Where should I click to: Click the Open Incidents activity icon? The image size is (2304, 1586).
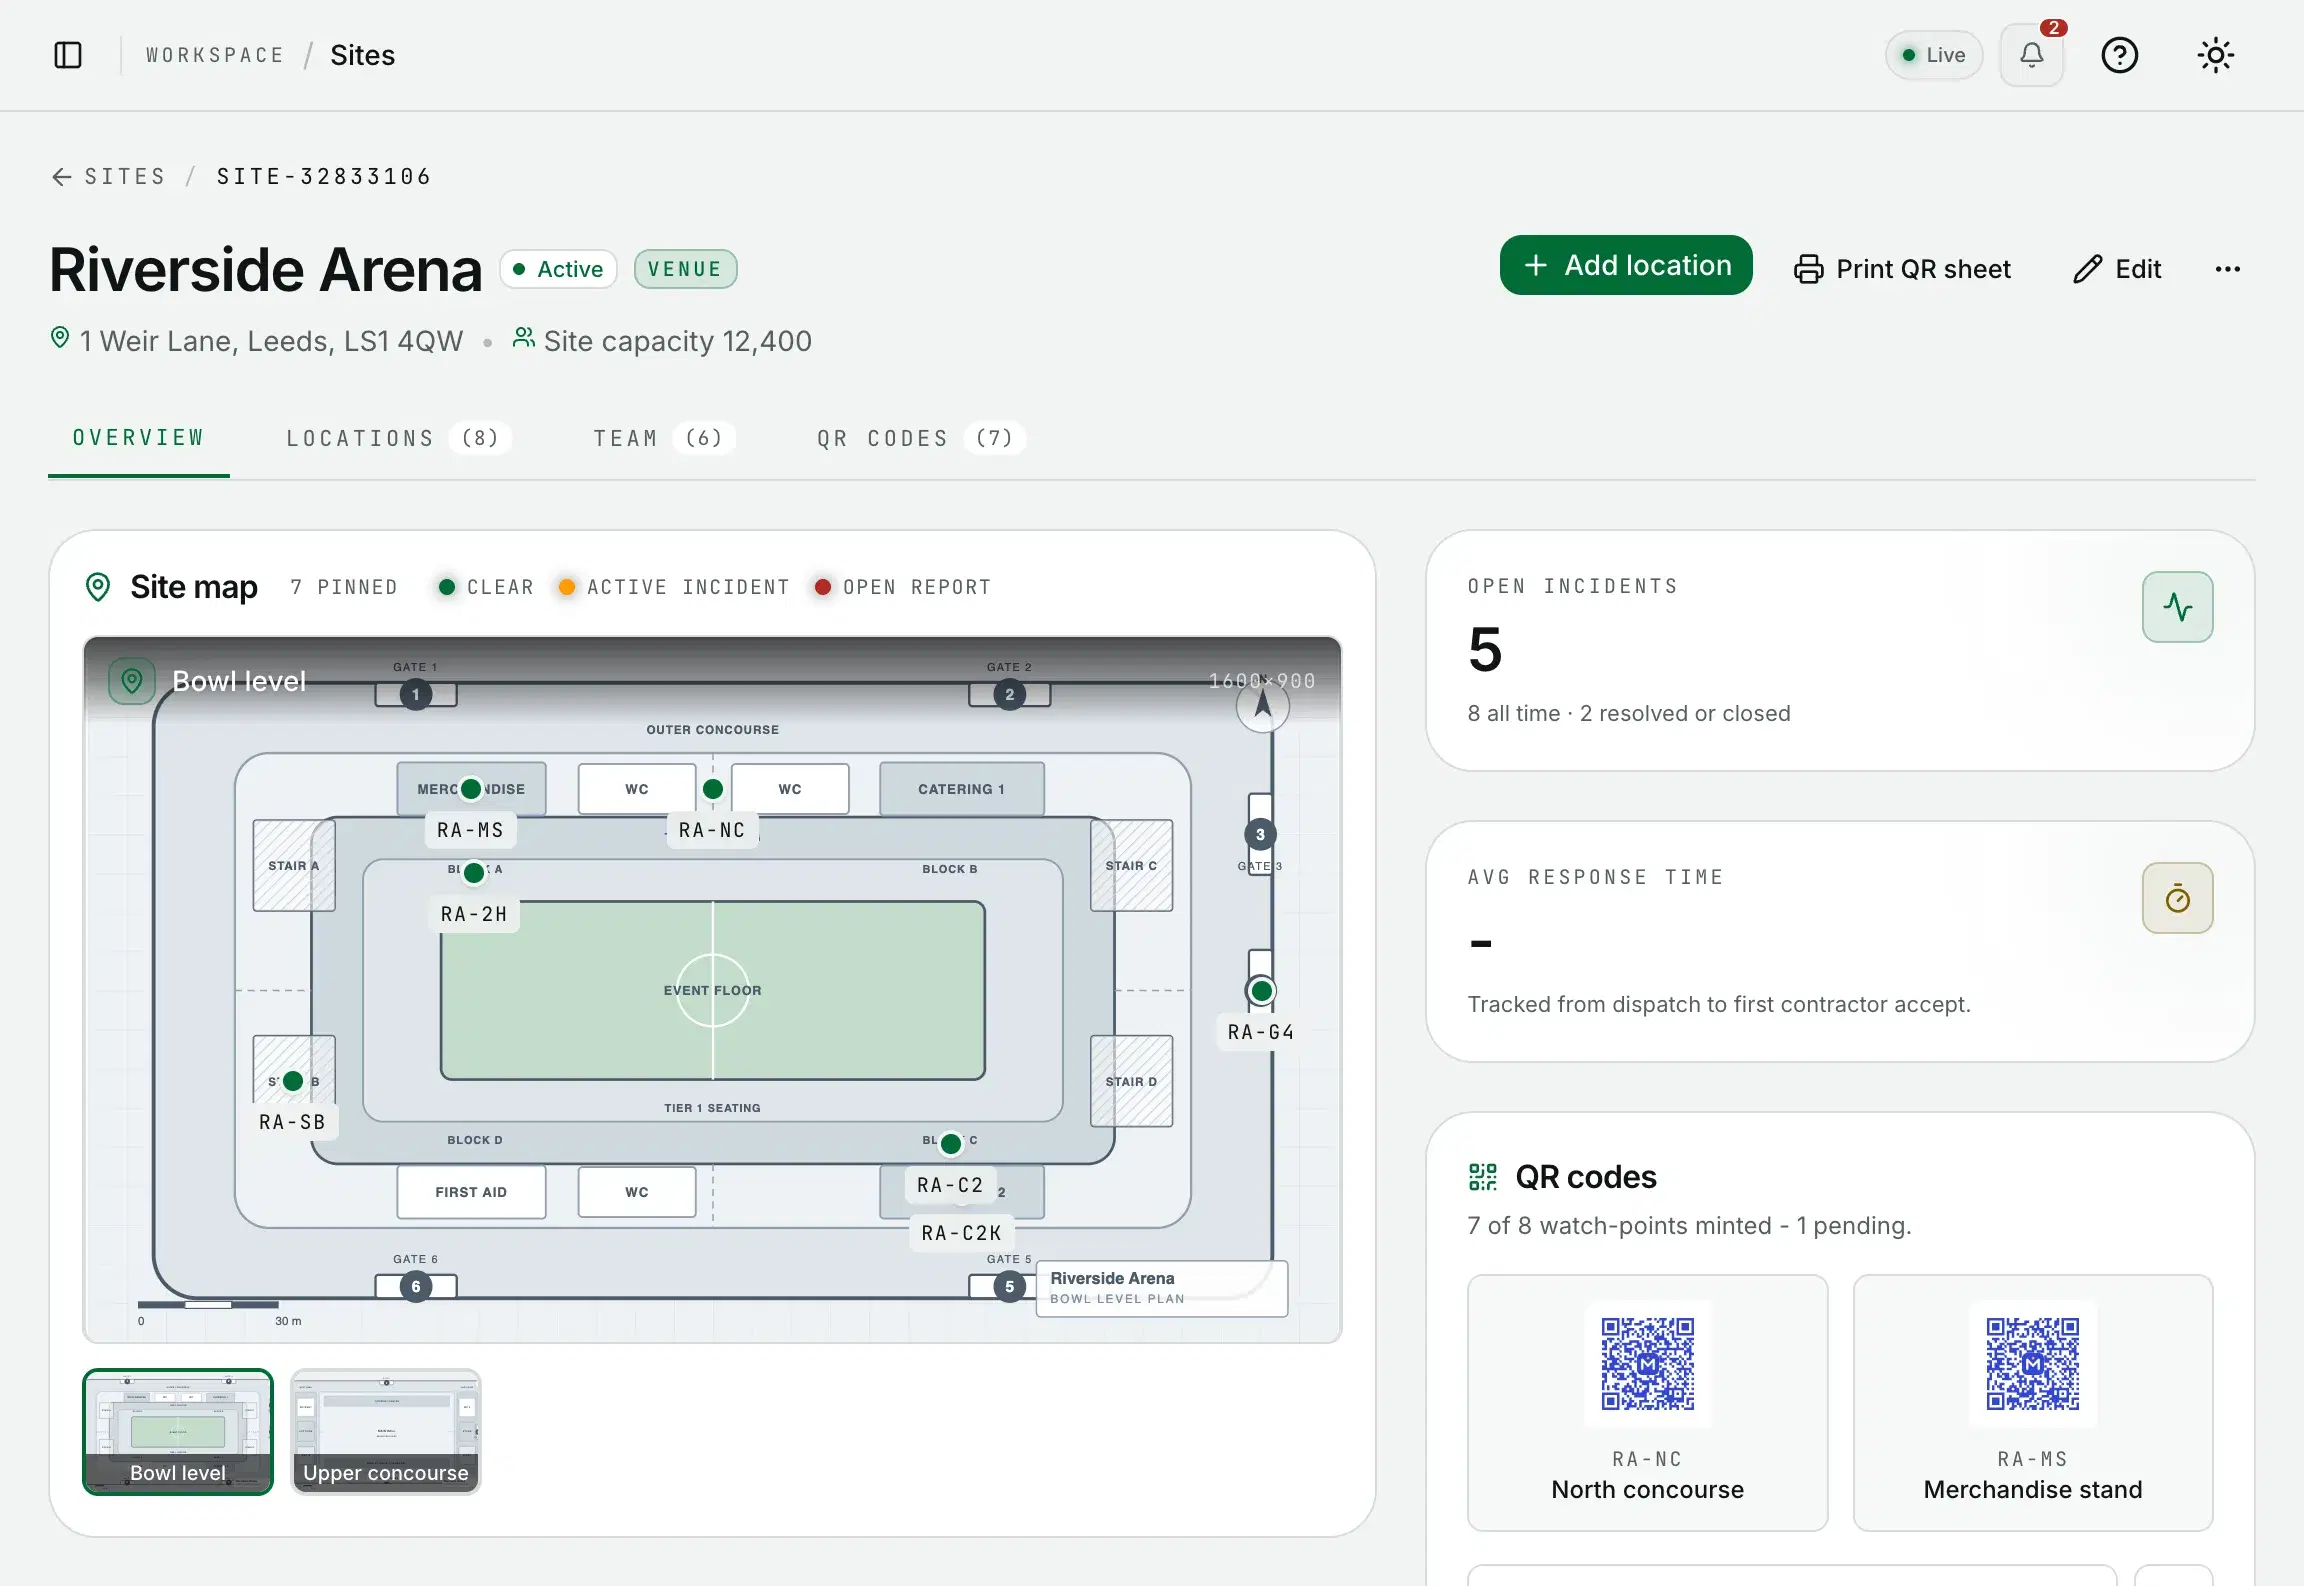pos(2177,607)
